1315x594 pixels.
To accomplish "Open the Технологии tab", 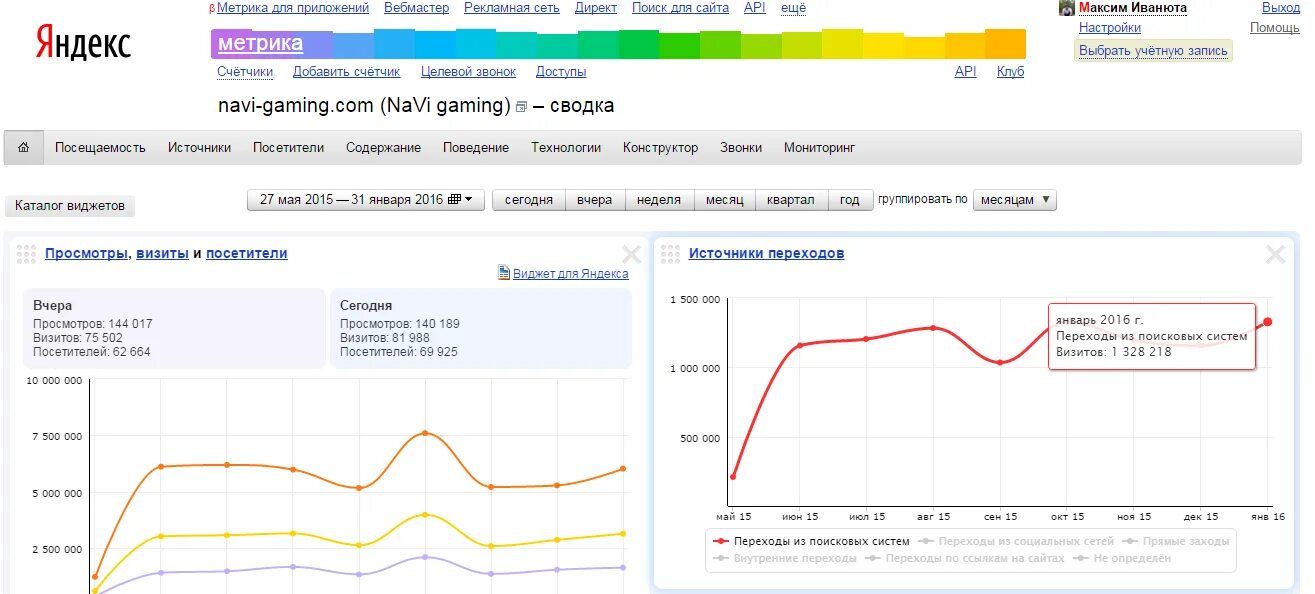I will (x=566, y=147).
